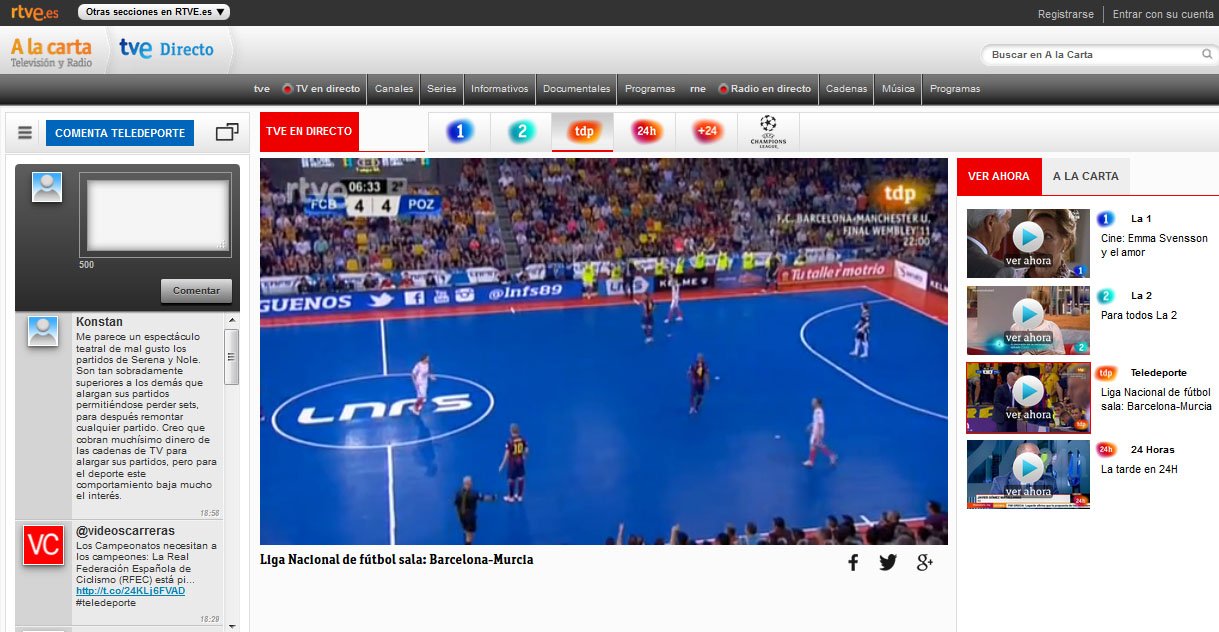Share the video on Facebook

coord(853,563)
